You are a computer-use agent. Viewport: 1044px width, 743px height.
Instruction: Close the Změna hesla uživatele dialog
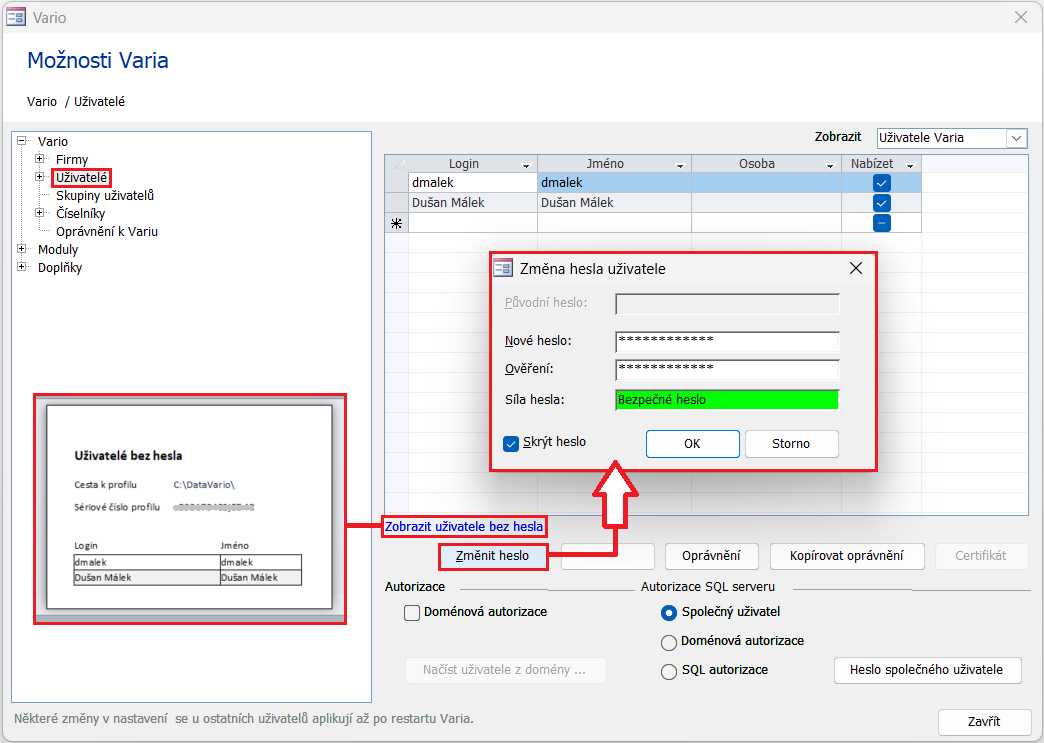click(855, 268)
